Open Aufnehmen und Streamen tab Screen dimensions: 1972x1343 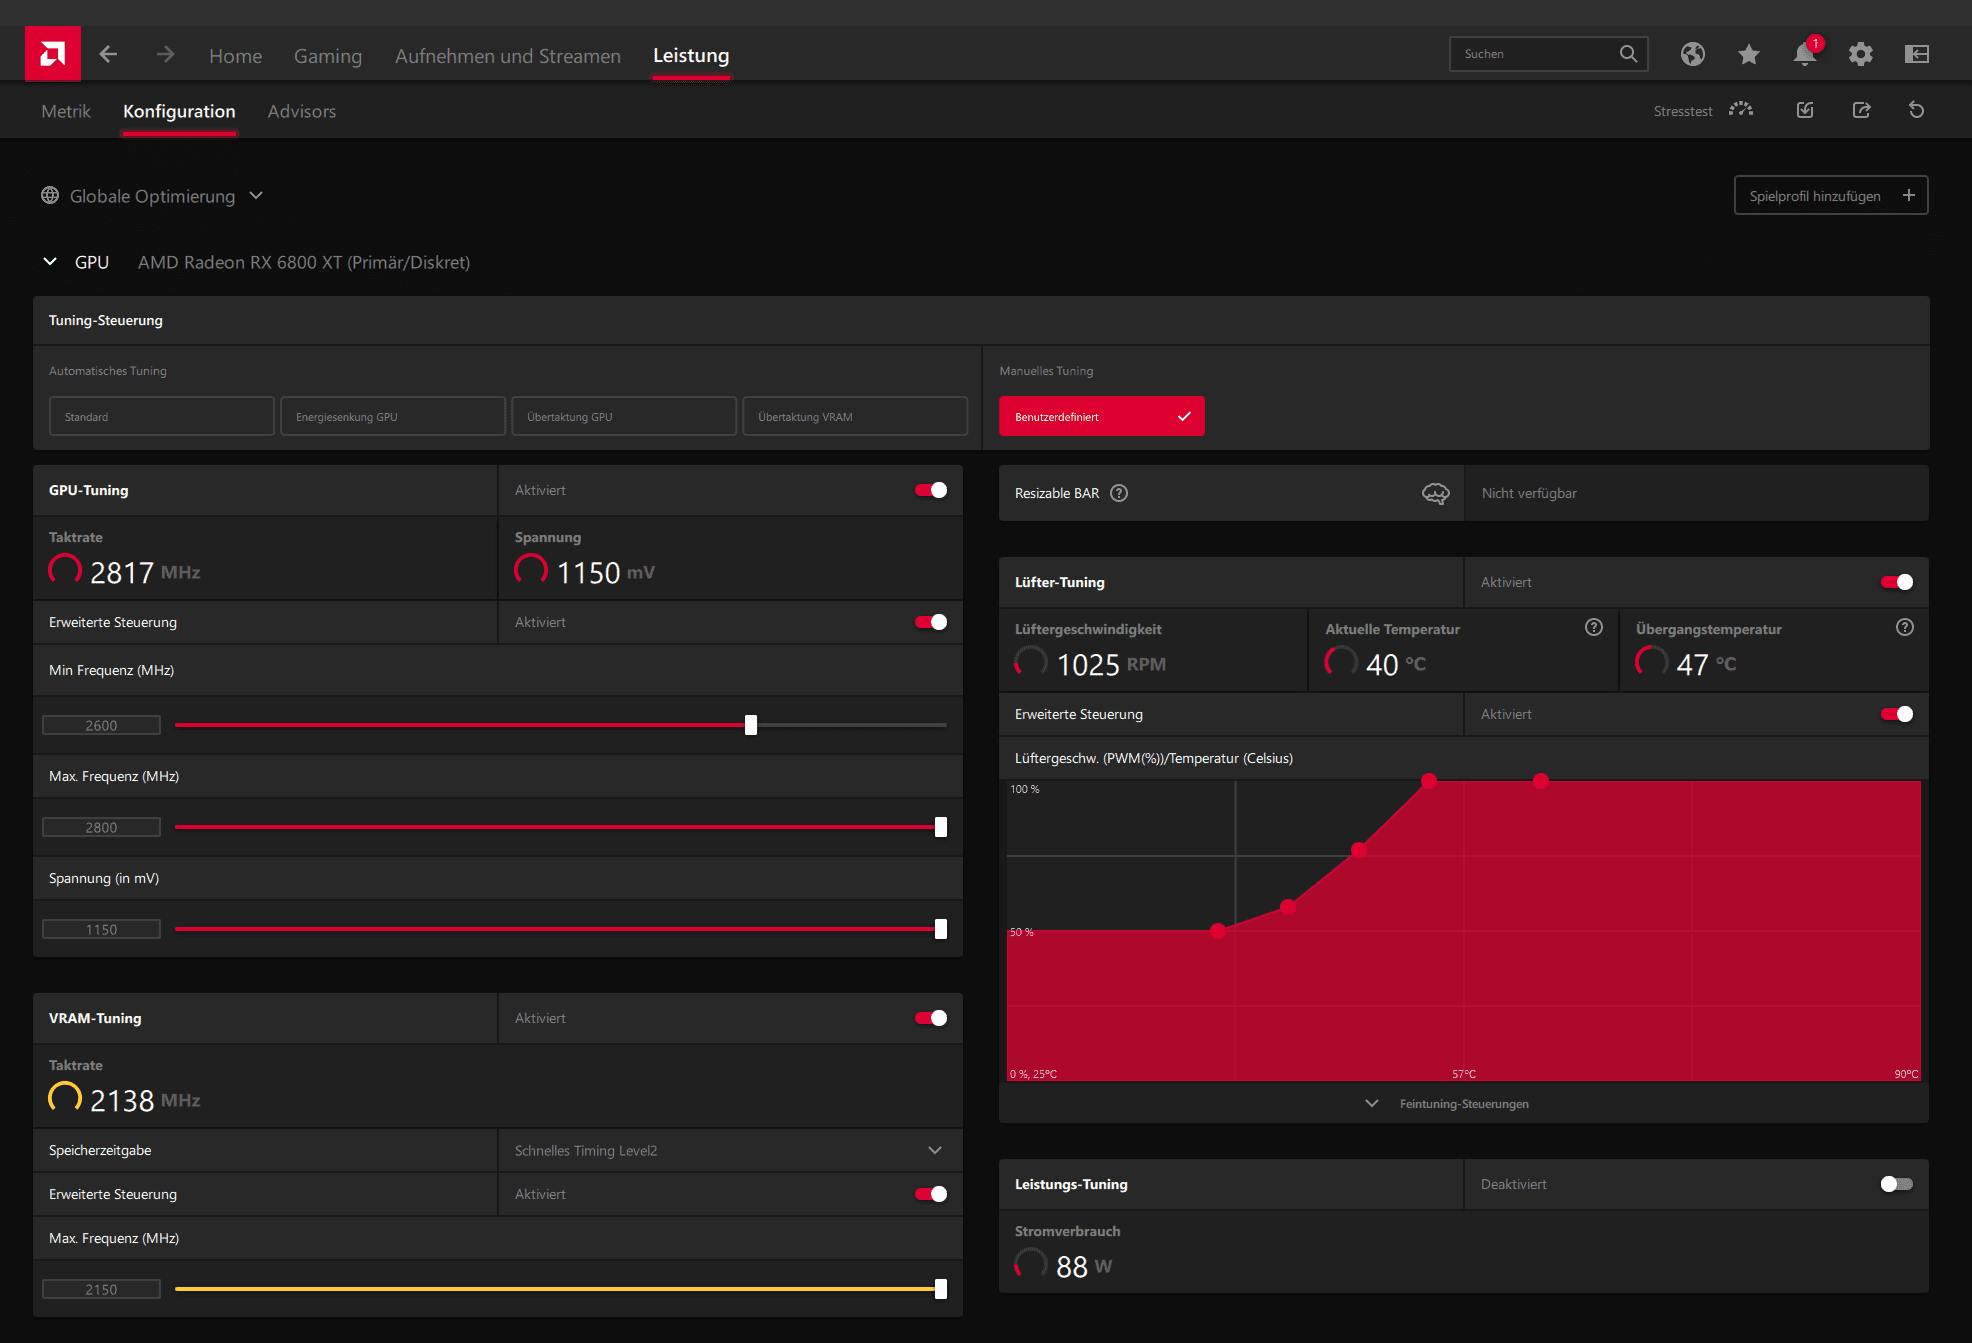tap(508, 56)
